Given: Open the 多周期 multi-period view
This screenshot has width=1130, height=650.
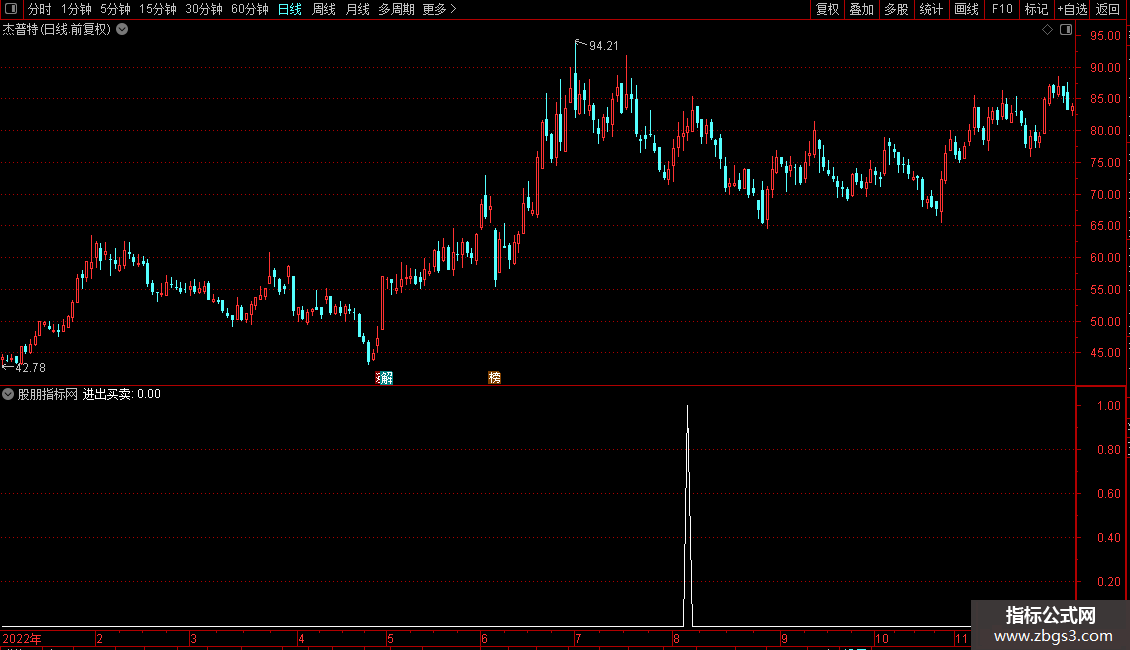Looking at the screenshot, I should click(x=396, y=9).
